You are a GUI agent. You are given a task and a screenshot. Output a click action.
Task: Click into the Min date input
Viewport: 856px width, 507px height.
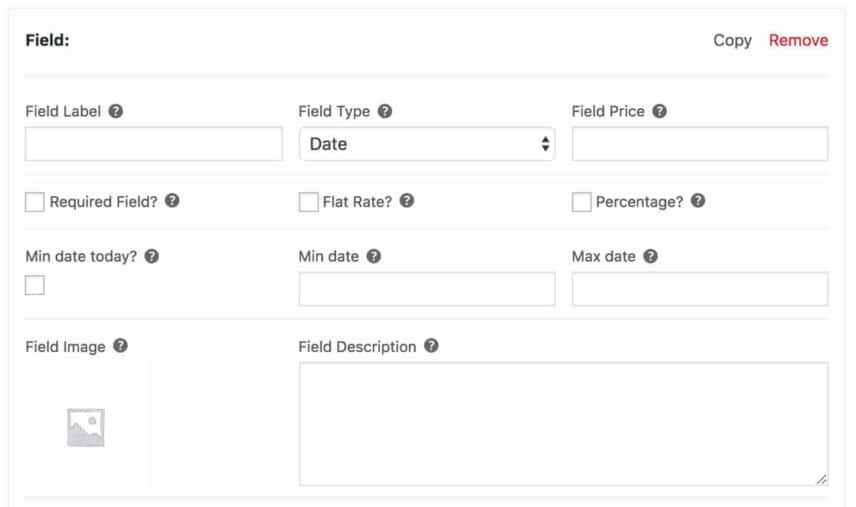click(x=427, y=289)
